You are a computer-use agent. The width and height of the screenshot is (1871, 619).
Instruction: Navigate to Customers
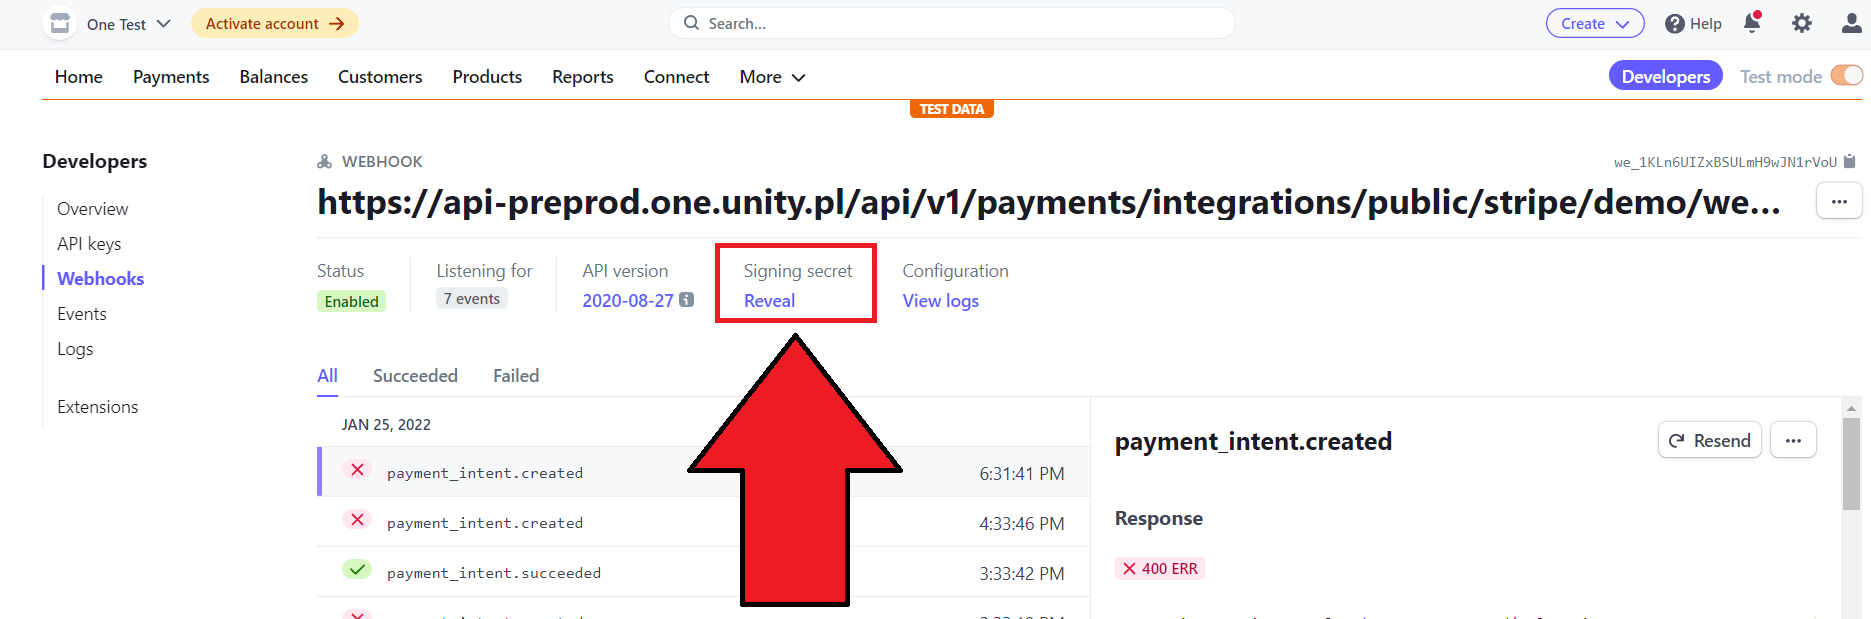pos(380,77)
